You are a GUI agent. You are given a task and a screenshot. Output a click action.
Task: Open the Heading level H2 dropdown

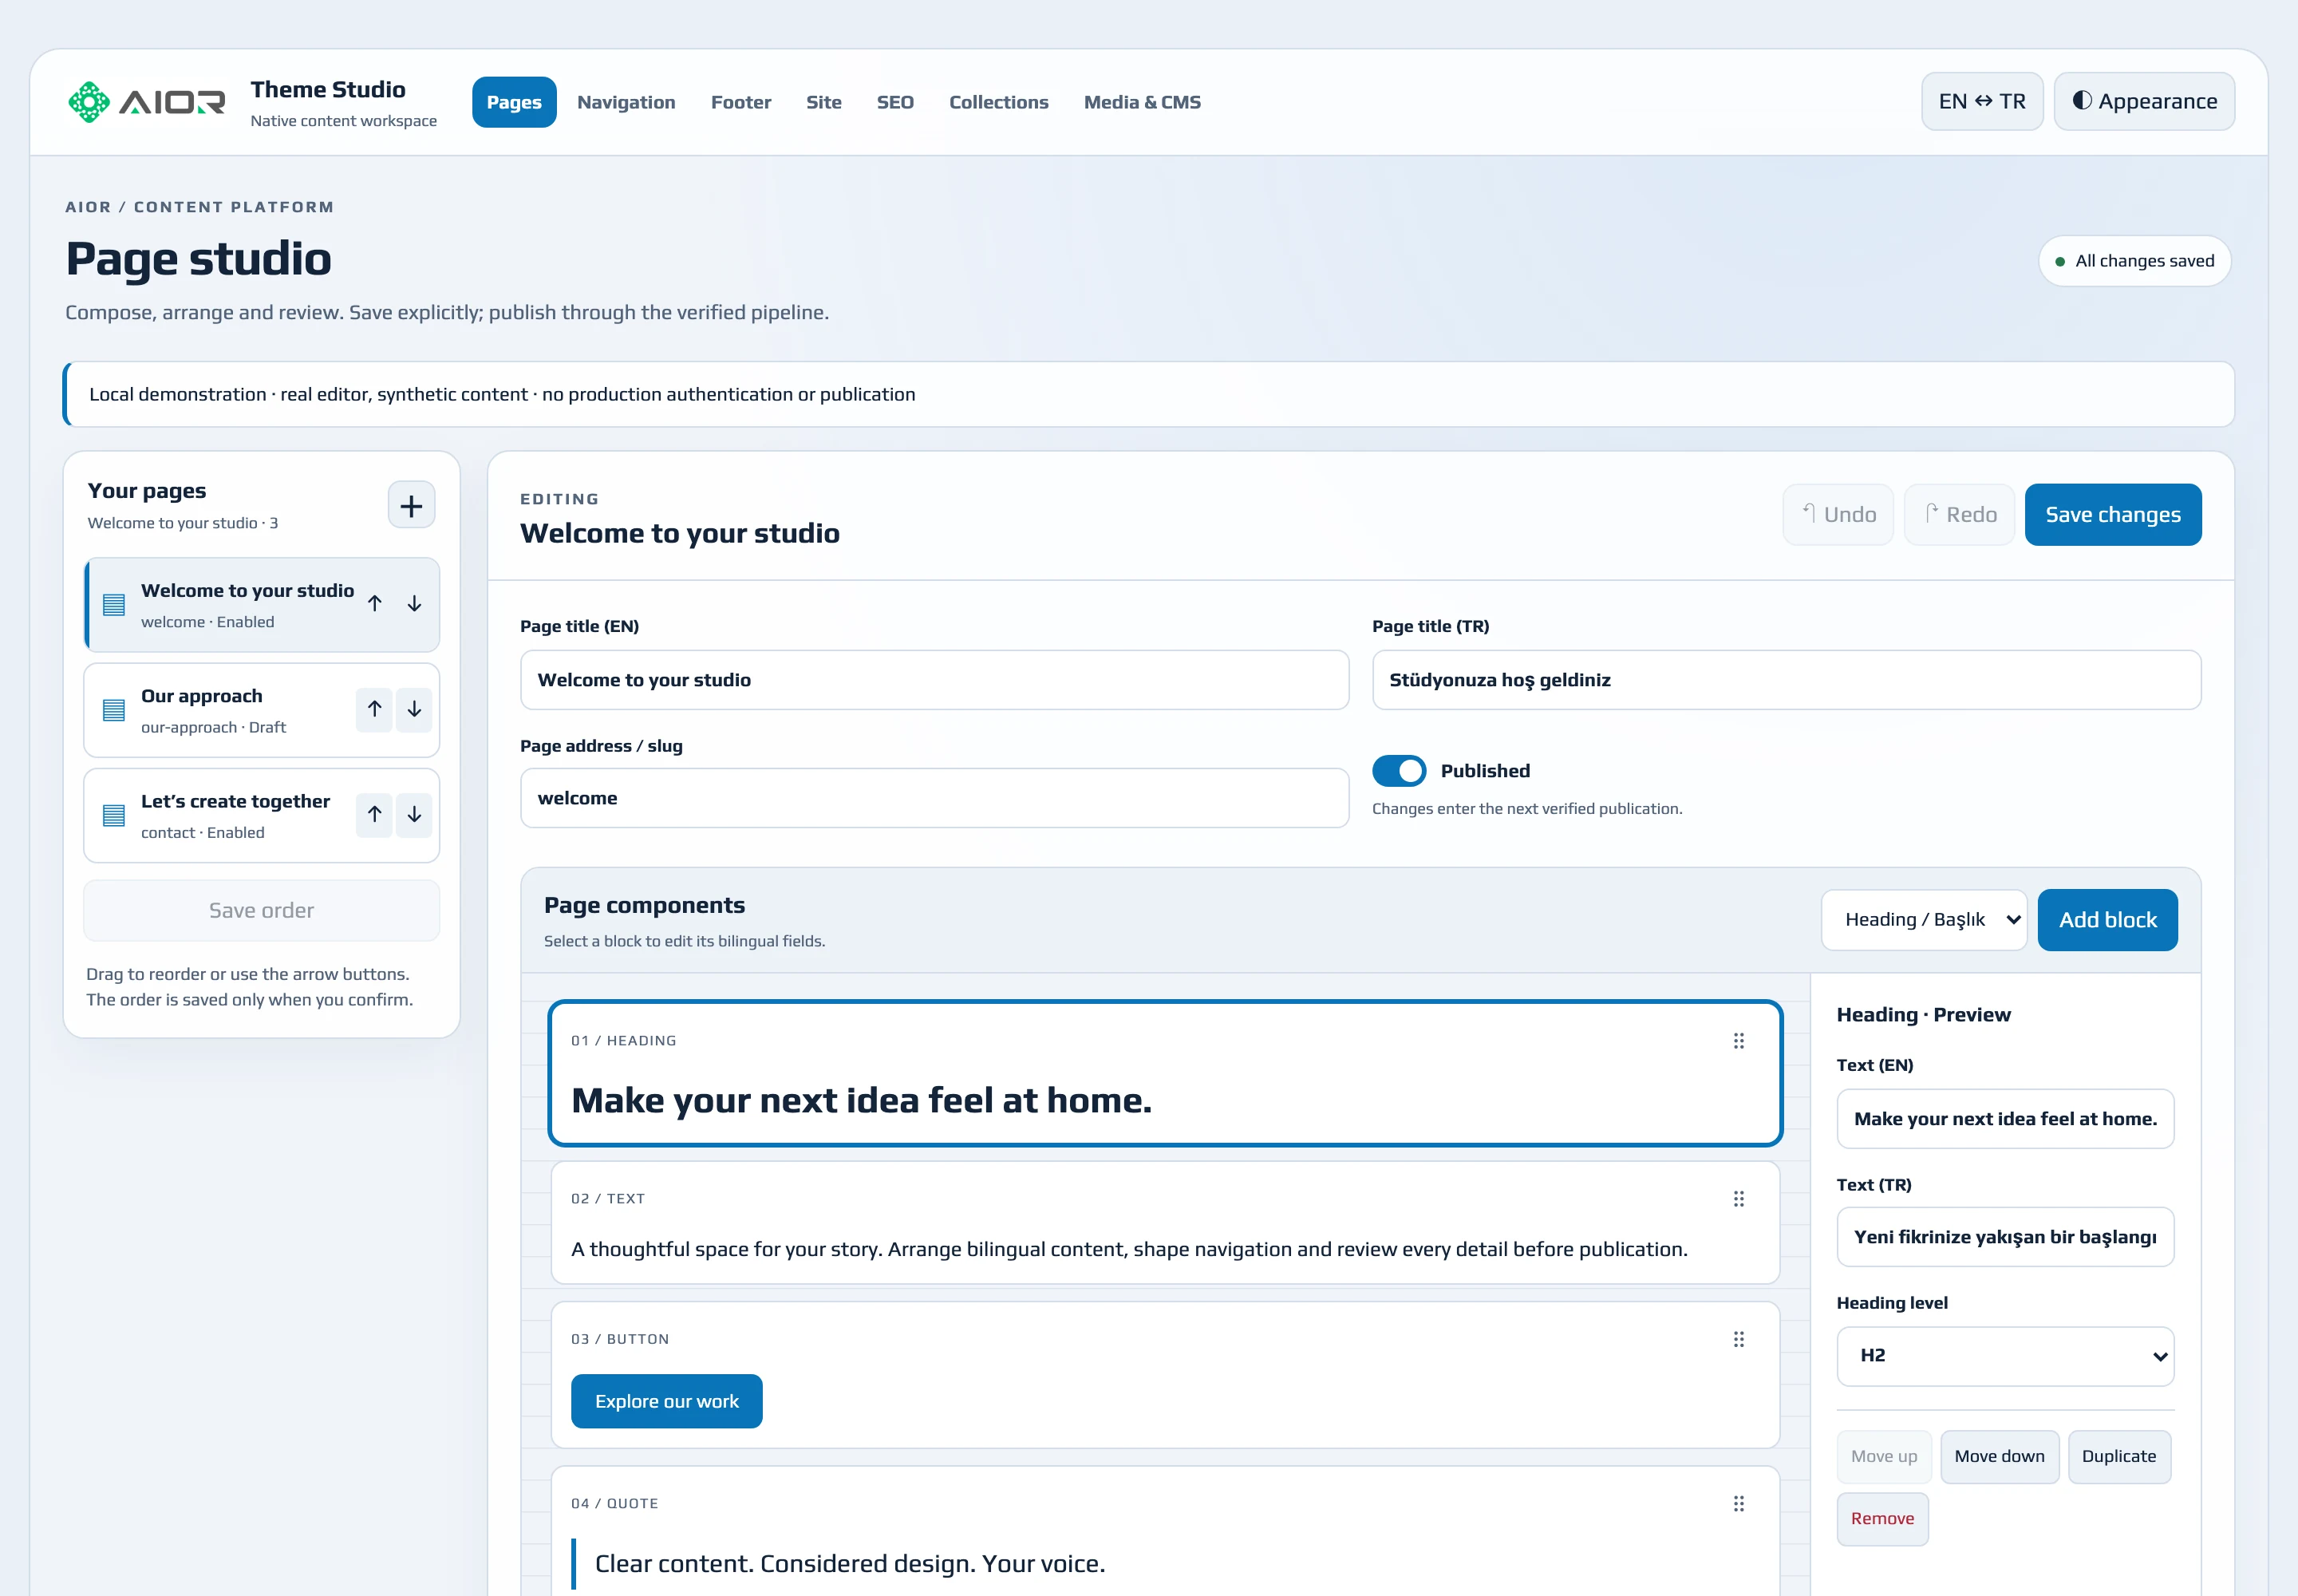click(x=2005, y=1356)
